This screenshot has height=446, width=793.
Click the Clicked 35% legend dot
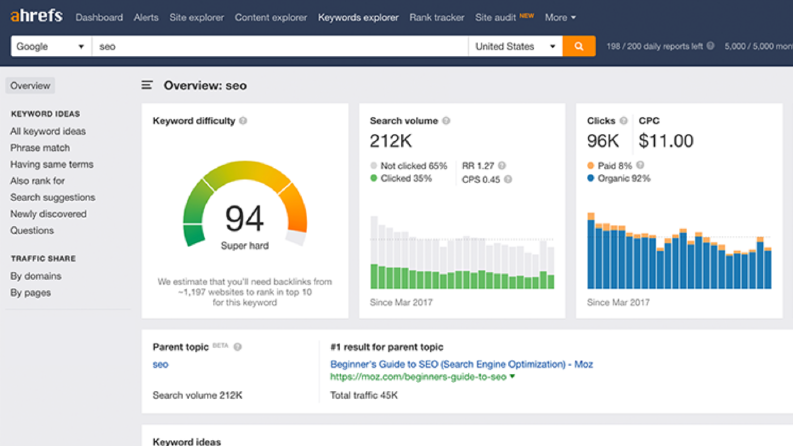pyautogui.click(x=374, y=178)
